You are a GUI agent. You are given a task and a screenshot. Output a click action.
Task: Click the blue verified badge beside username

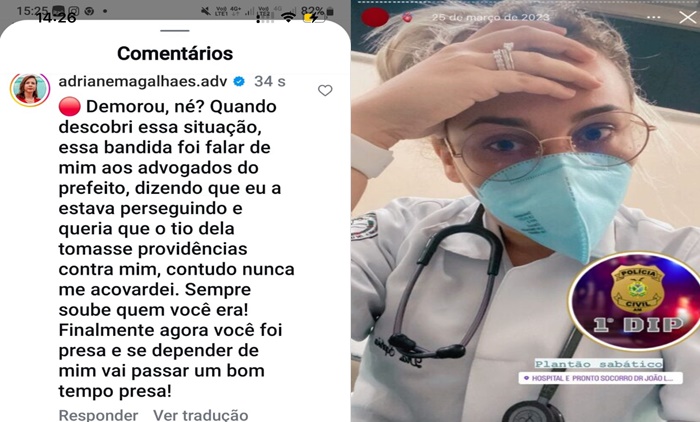pos(239,81)
